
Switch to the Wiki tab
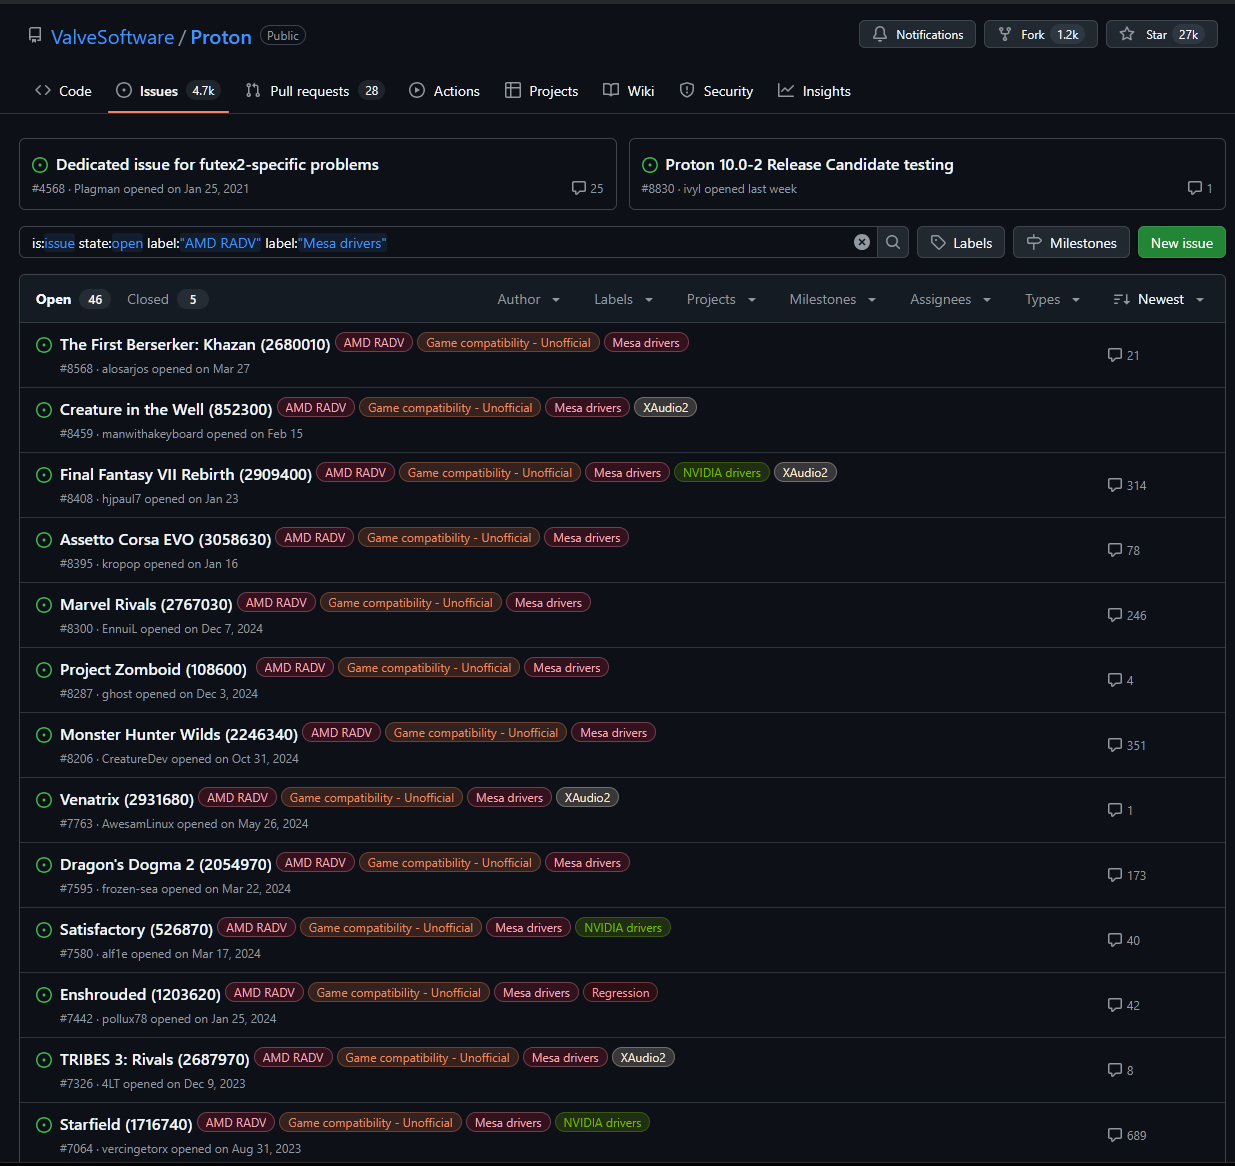pos(629,91)
